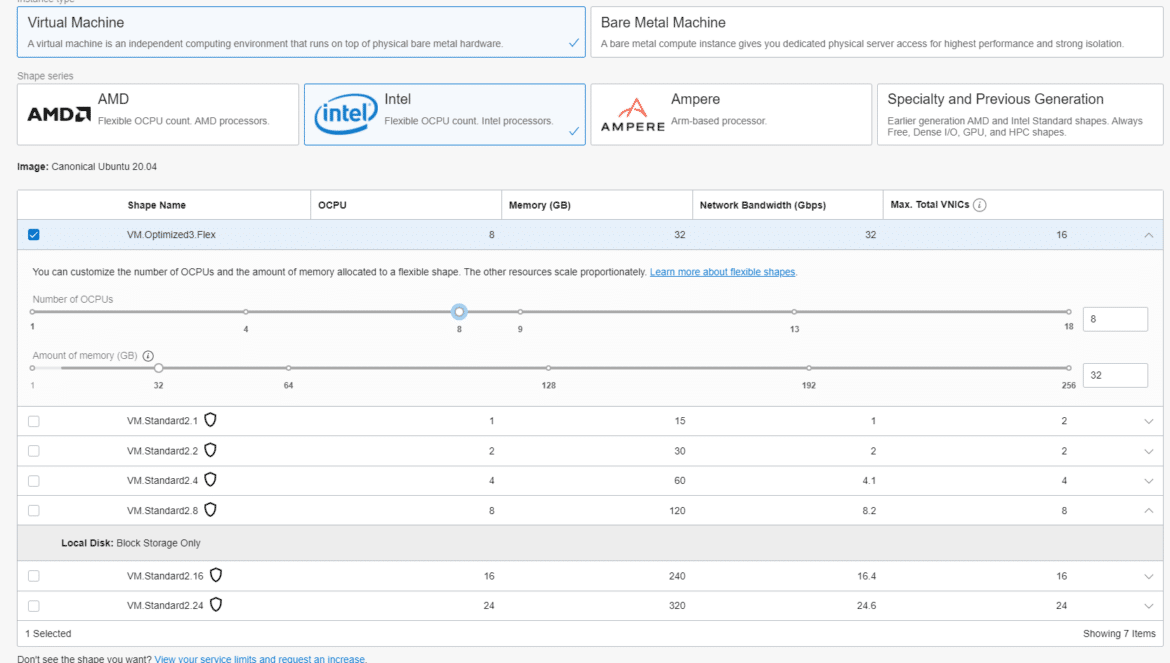Screen dimensions: 1170x663
Task: Click the 1 Selected footer text
Action: click(x=49, y=634)
